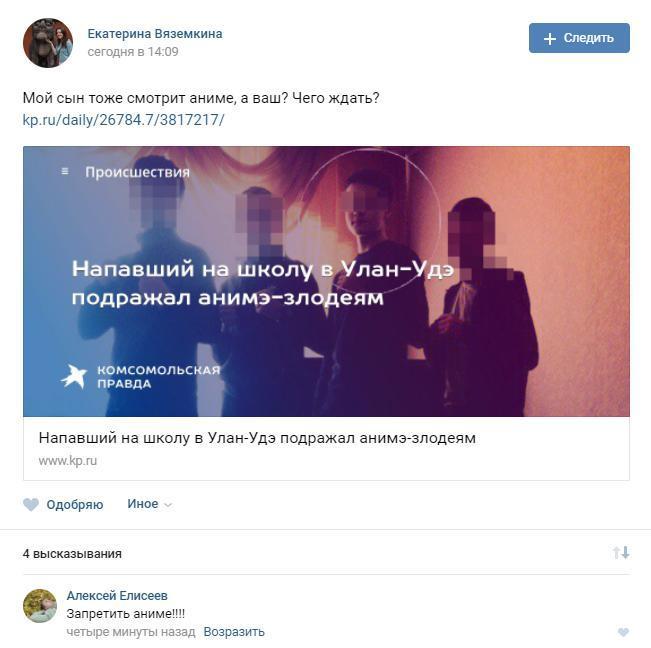Click the Одобряю like label
651x648 pixels.
[75, 505]
